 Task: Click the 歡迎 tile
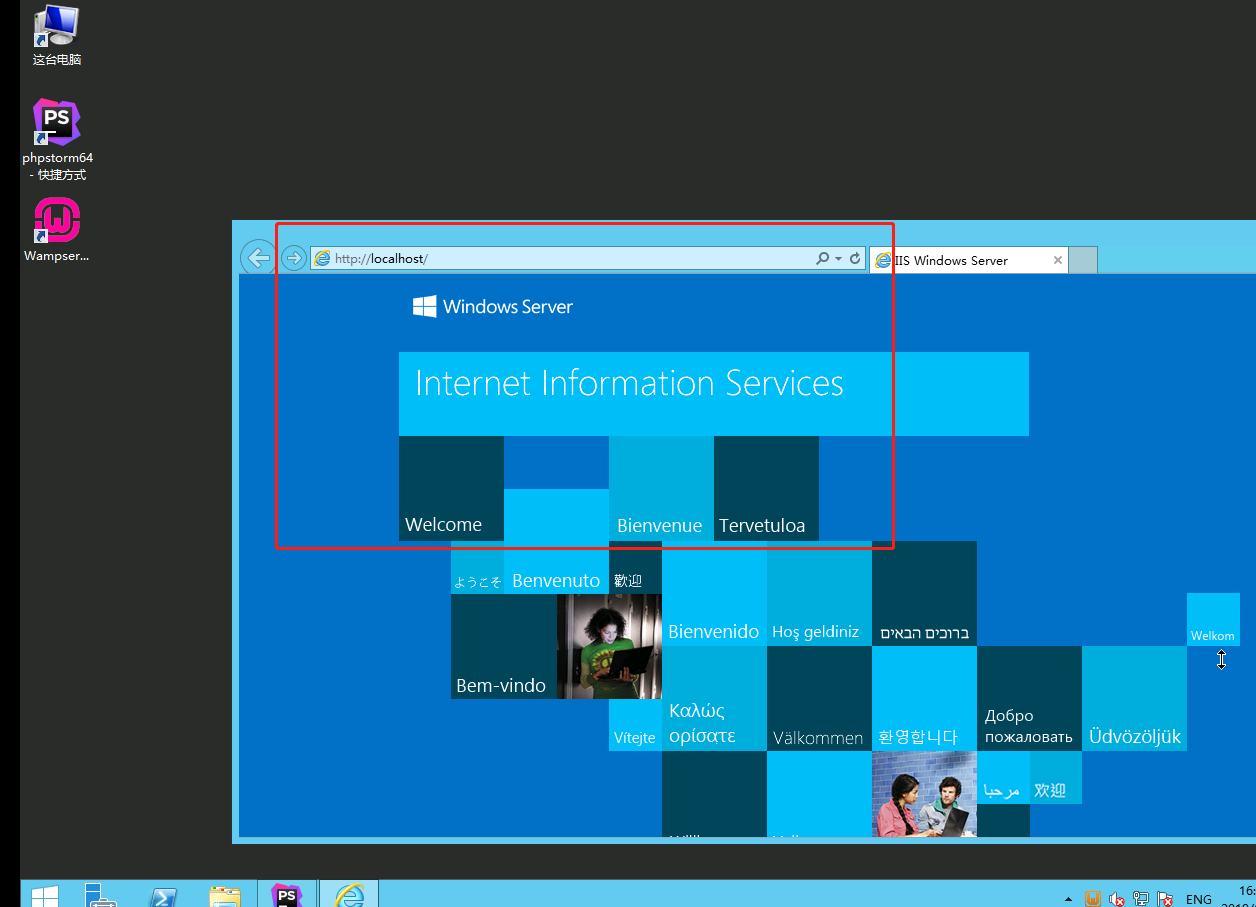click(x=635, y=568)
